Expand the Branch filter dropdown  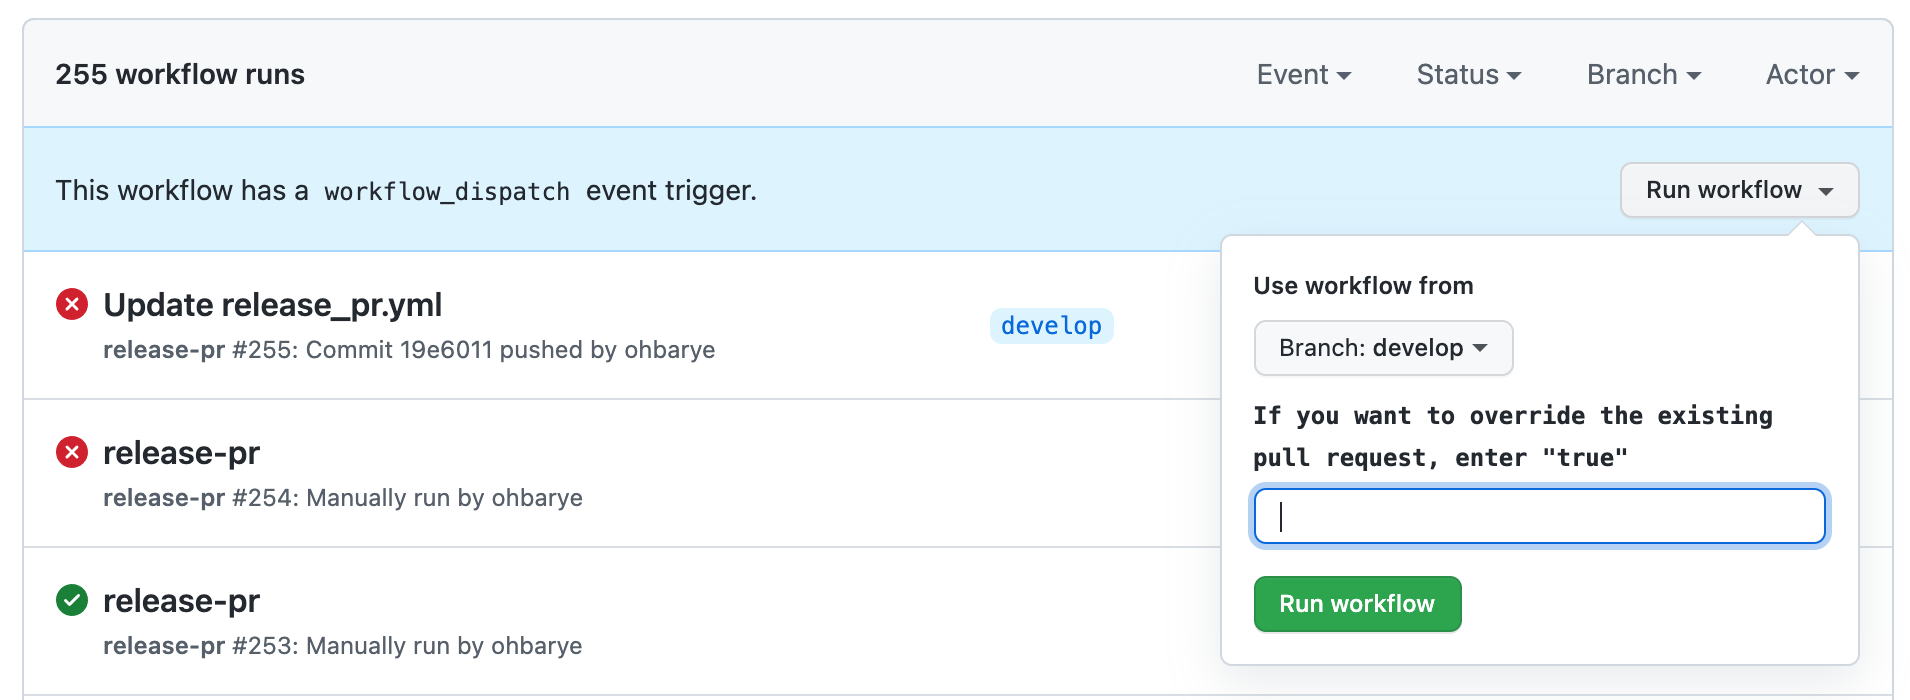[1644, 75]
